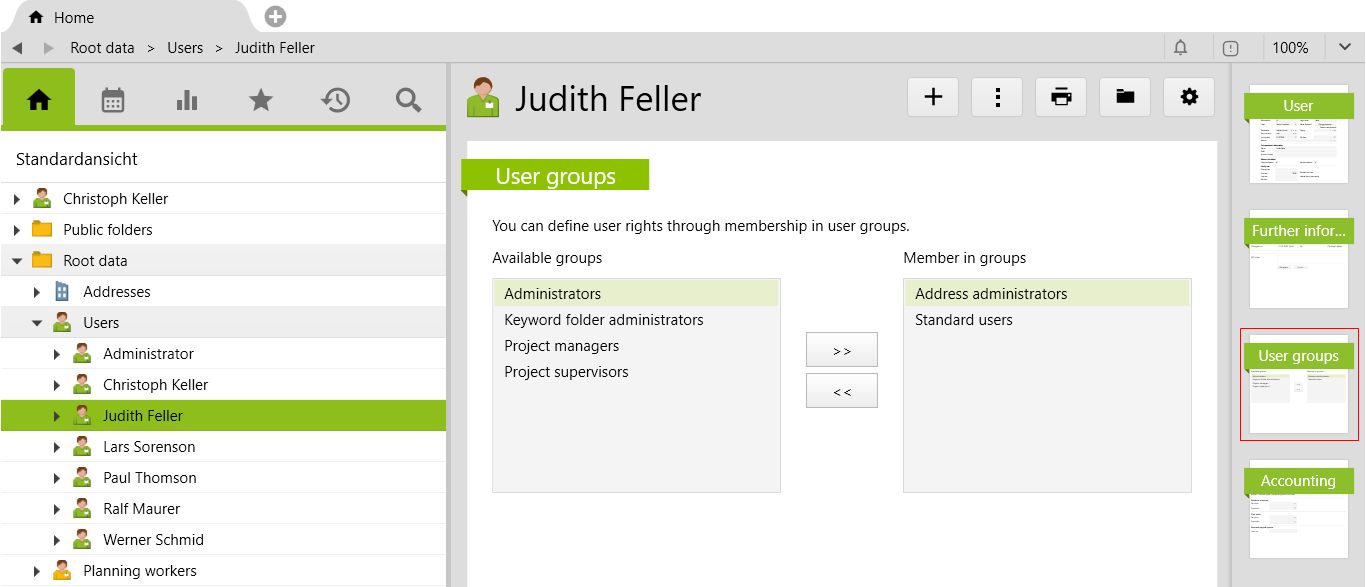Select Project managers in Available groups
1366x587 pixels.
point(561,346)
